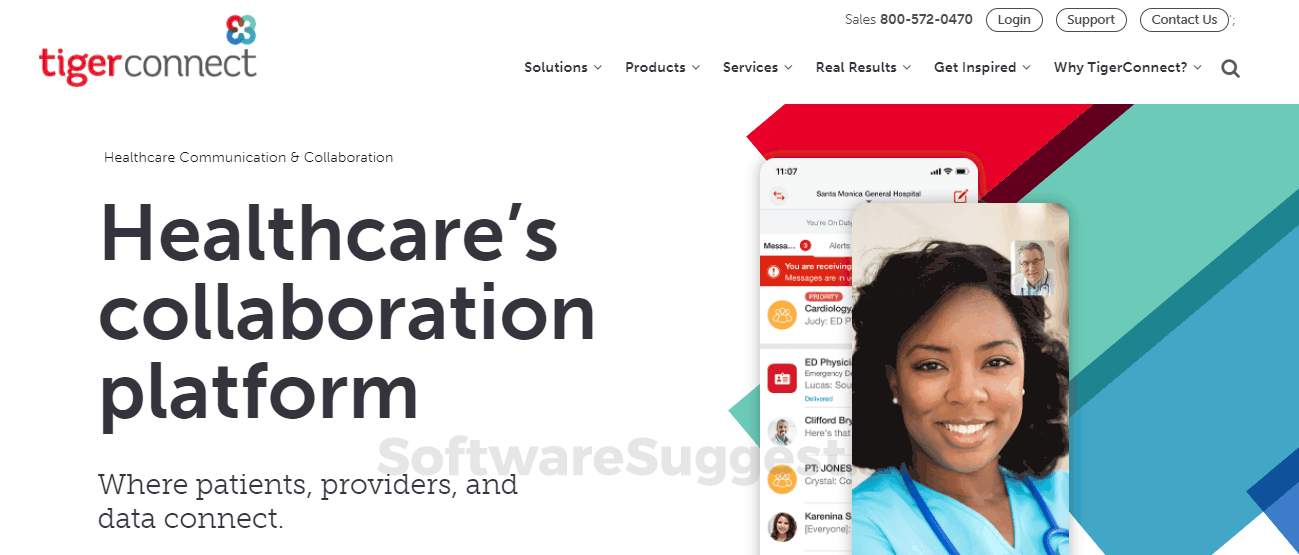Select the orange Cardiology group icon
The width and height of the screenshot is (1299, 555).
coord(782,315)
